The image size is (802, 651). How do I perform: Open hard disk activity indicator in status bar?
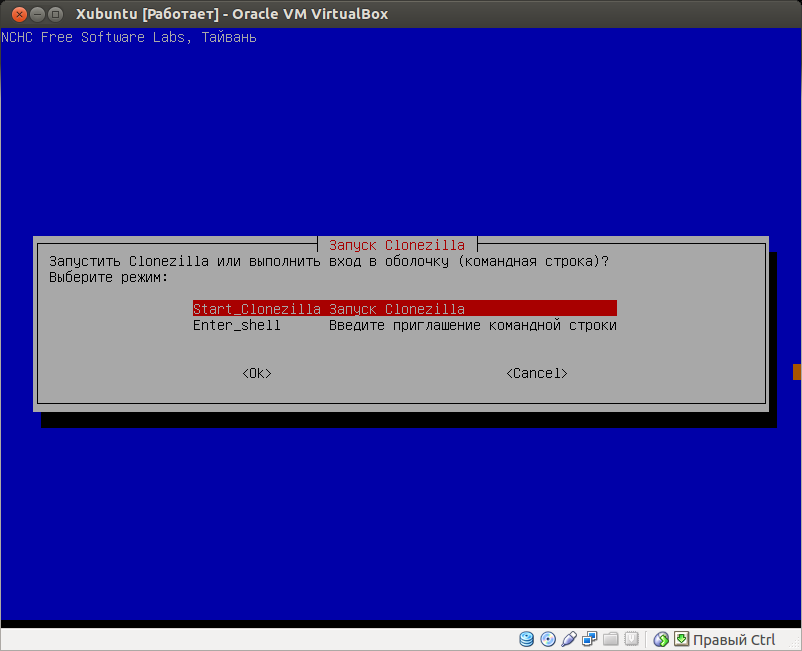coord(526,639)
